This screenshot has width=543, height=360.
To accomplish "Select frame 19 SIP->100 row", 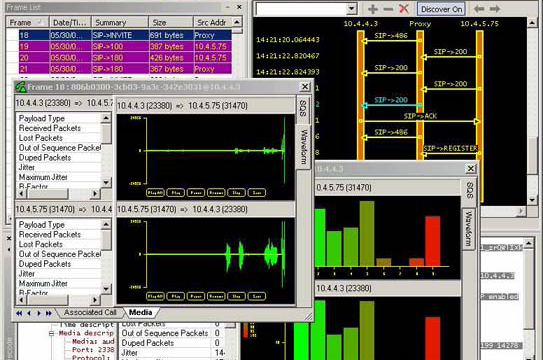I will tap(125, 46).
